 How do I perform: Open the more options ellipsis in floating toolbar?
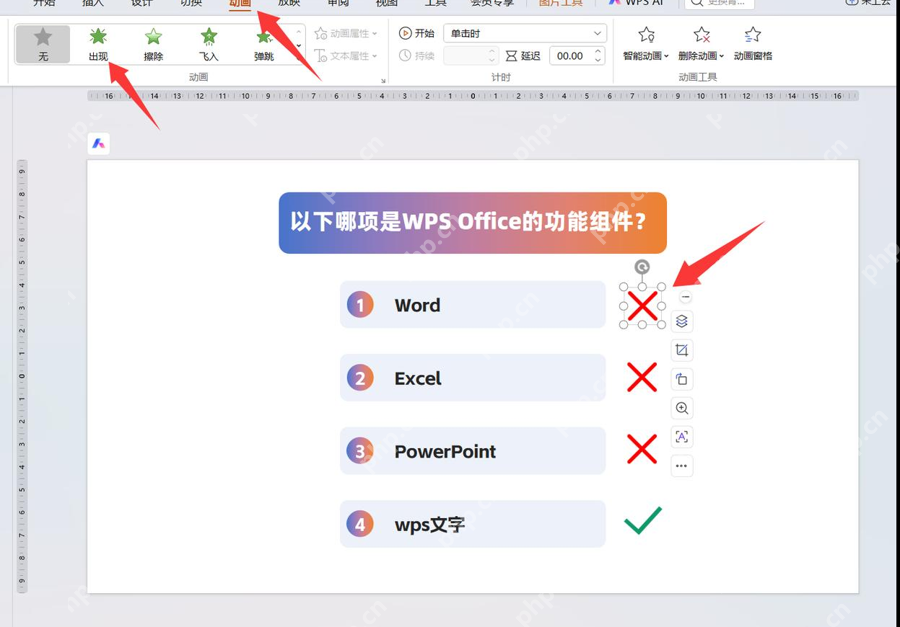682,466
